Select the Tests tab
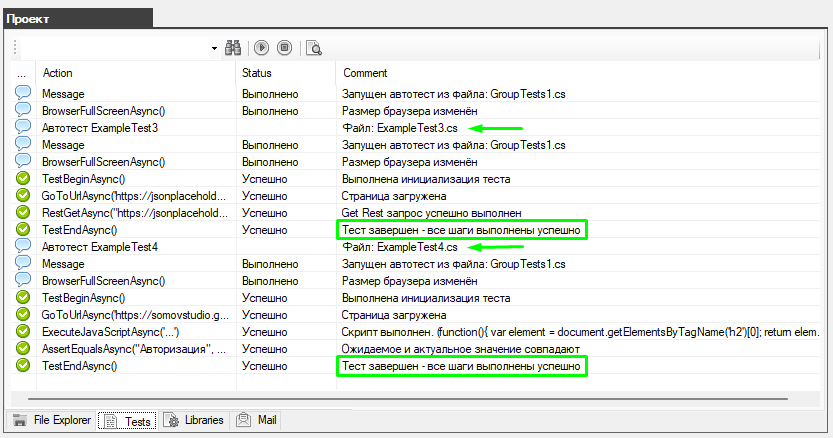Screen dimensions: 833x438 (127, 421)
